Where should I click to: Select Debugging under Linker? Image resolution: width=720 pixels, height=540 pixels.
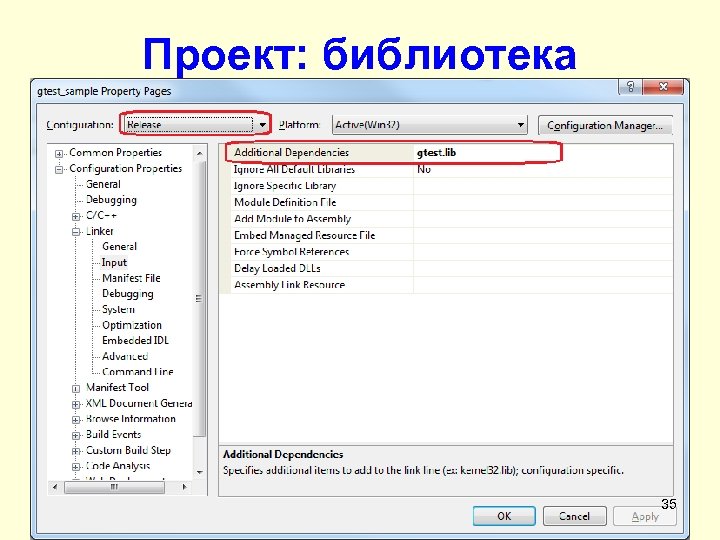pyautogui.click(x=128, y=293)
